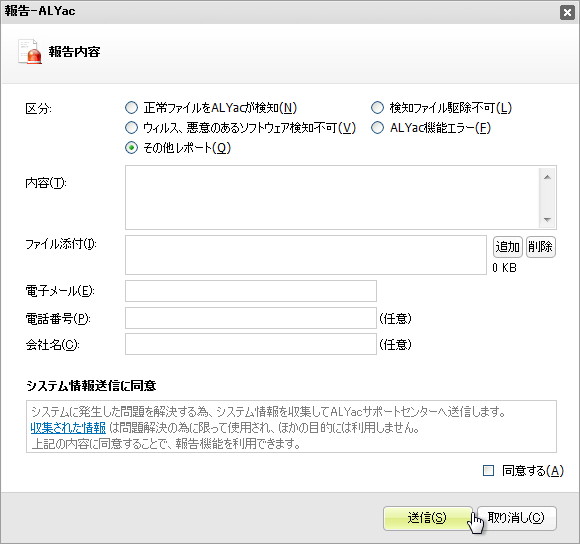Click the (任意) note beside 電話番号
The width and height of the screenshot is (580, 544).
pyautogui.click(x=395, y=318)
